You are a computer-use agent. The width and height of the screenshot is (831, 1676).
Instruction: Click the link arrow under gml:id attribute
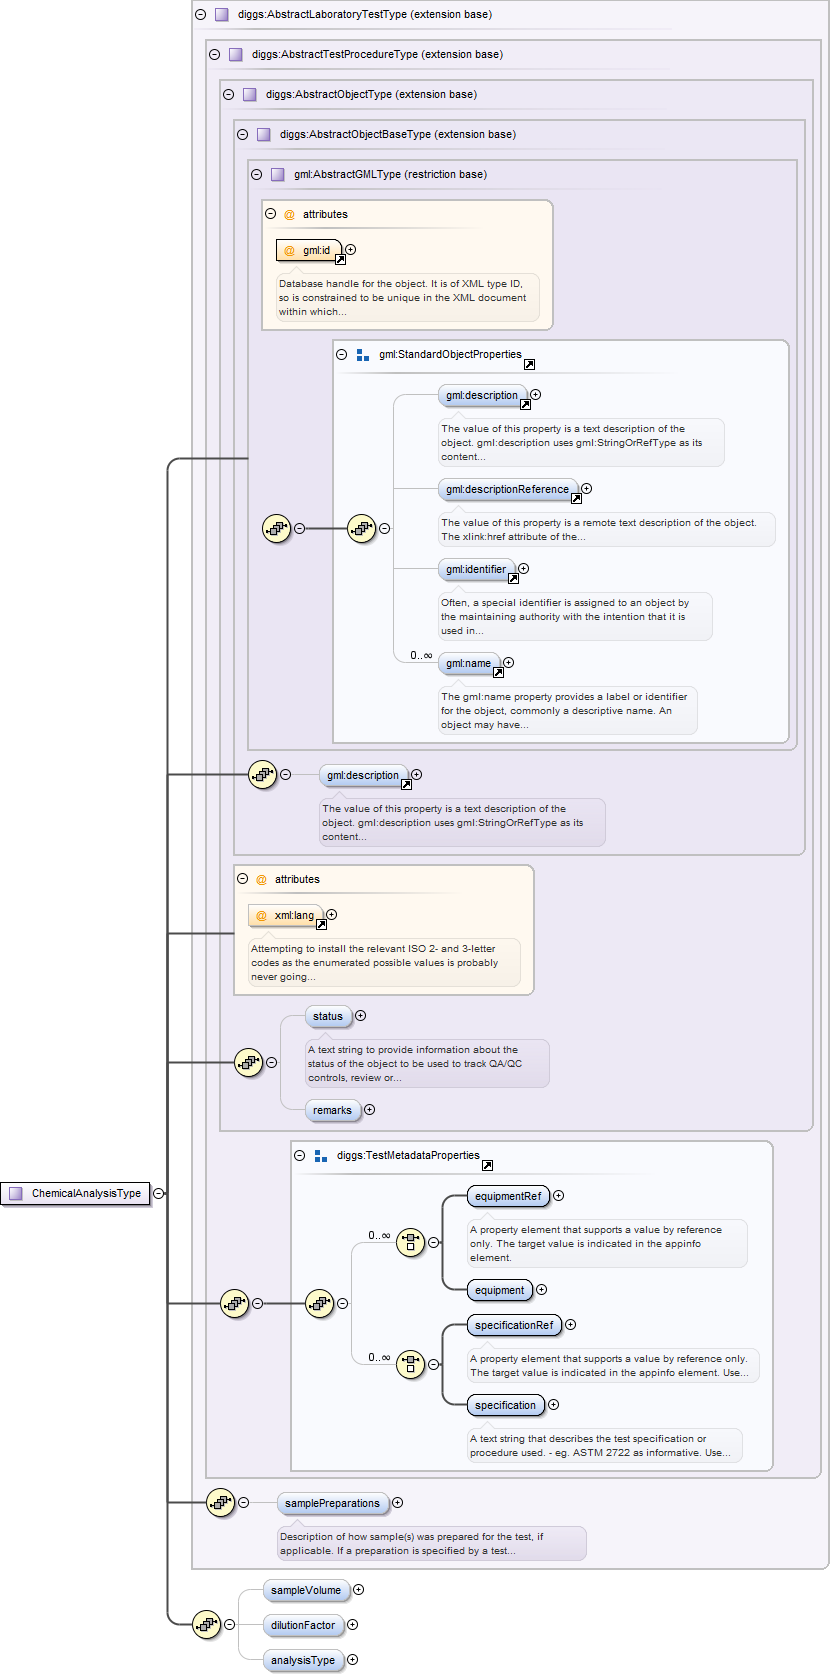[340, 260]
